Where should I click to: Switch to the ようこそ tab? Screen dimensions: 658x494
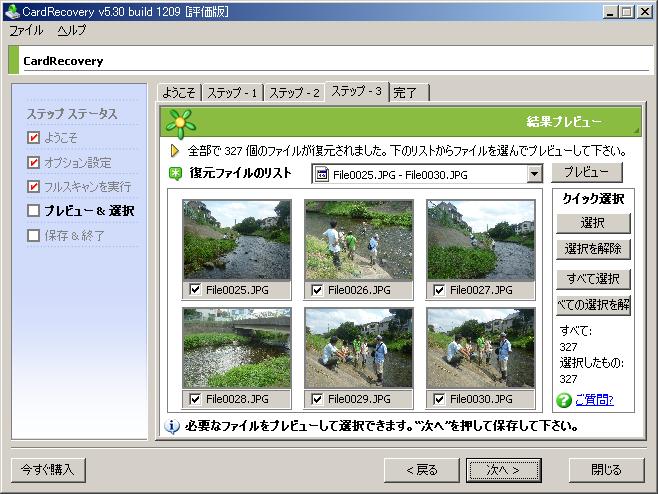coord(179,92)
